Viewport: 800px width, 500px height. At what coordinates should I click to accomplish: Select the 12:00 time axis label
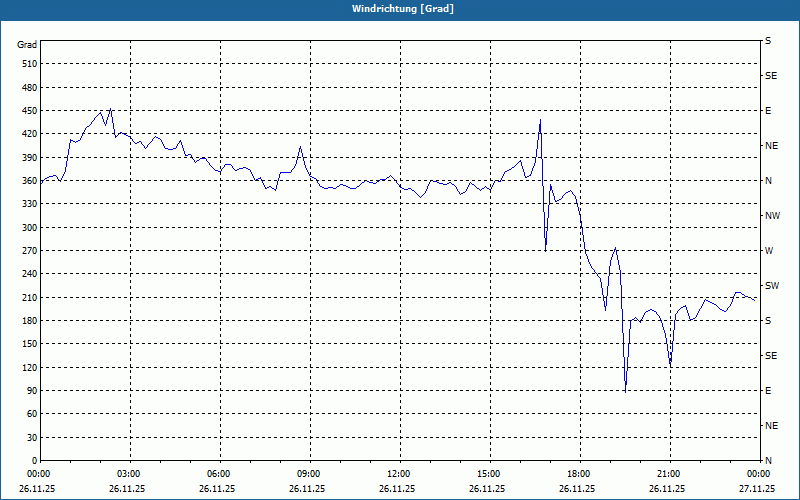(x=399, y=474)
